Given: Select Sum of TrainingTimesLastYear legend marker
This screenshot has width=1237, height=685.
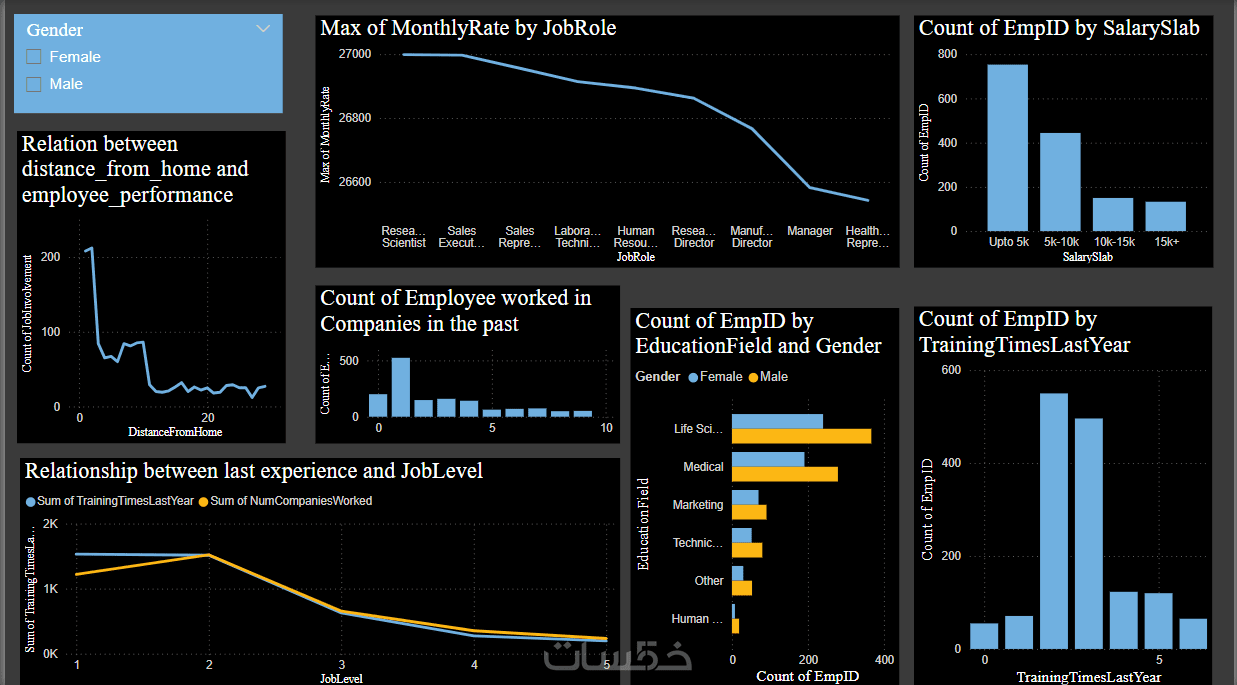Looking at the screenshot, I should tap(30, 501).
